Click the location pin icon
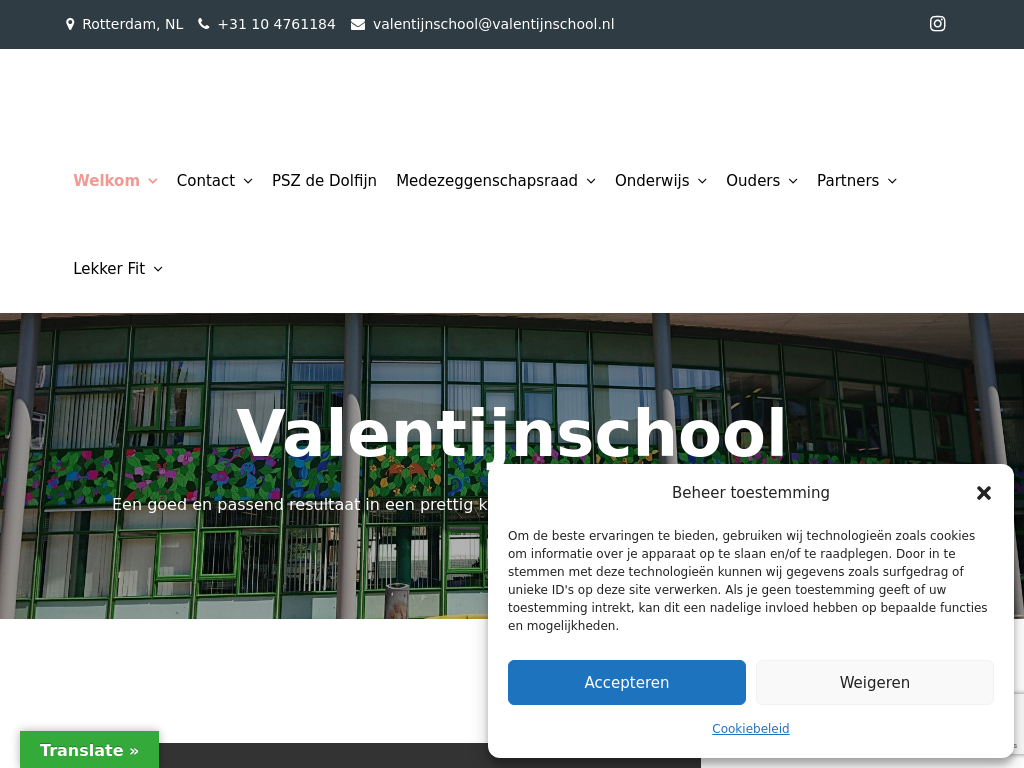1024x768 pixels. click(70, 24)
